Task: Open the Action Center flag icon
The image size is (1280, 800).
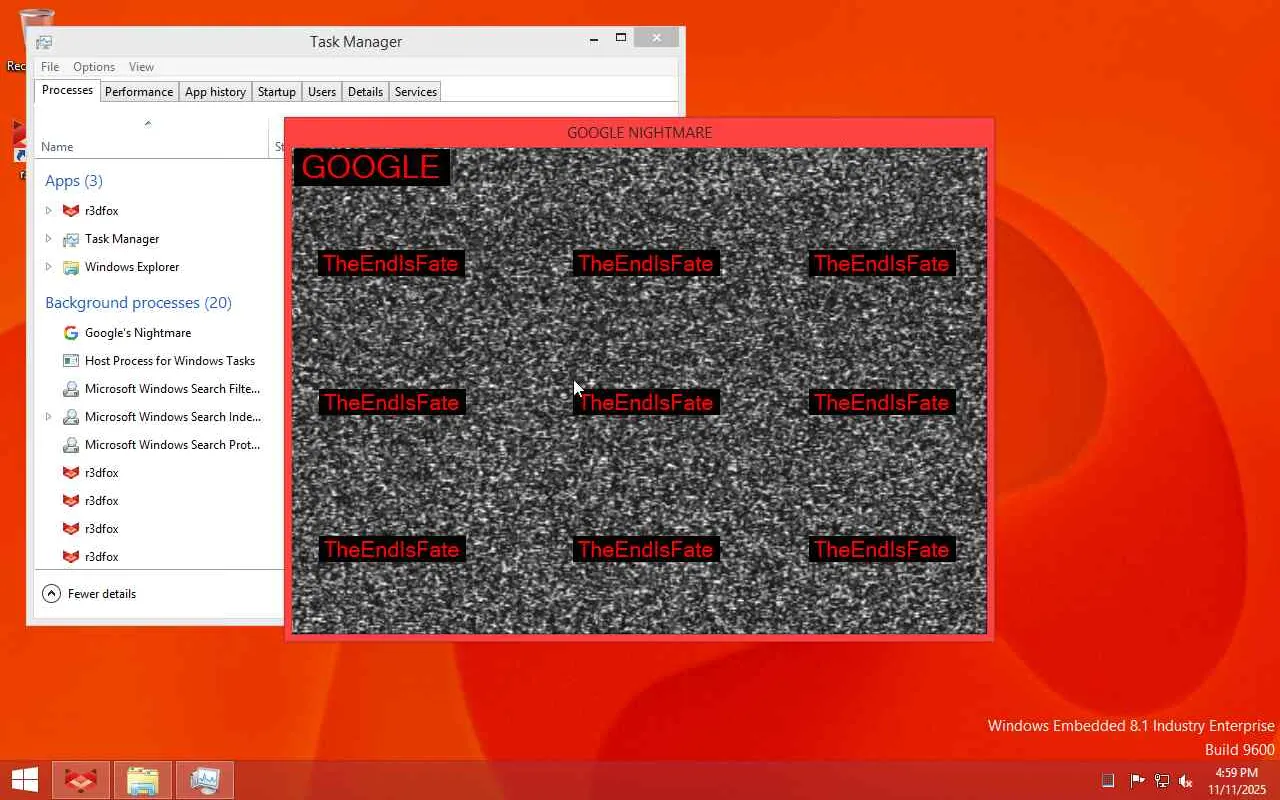Action: [x=1137, y=781]
